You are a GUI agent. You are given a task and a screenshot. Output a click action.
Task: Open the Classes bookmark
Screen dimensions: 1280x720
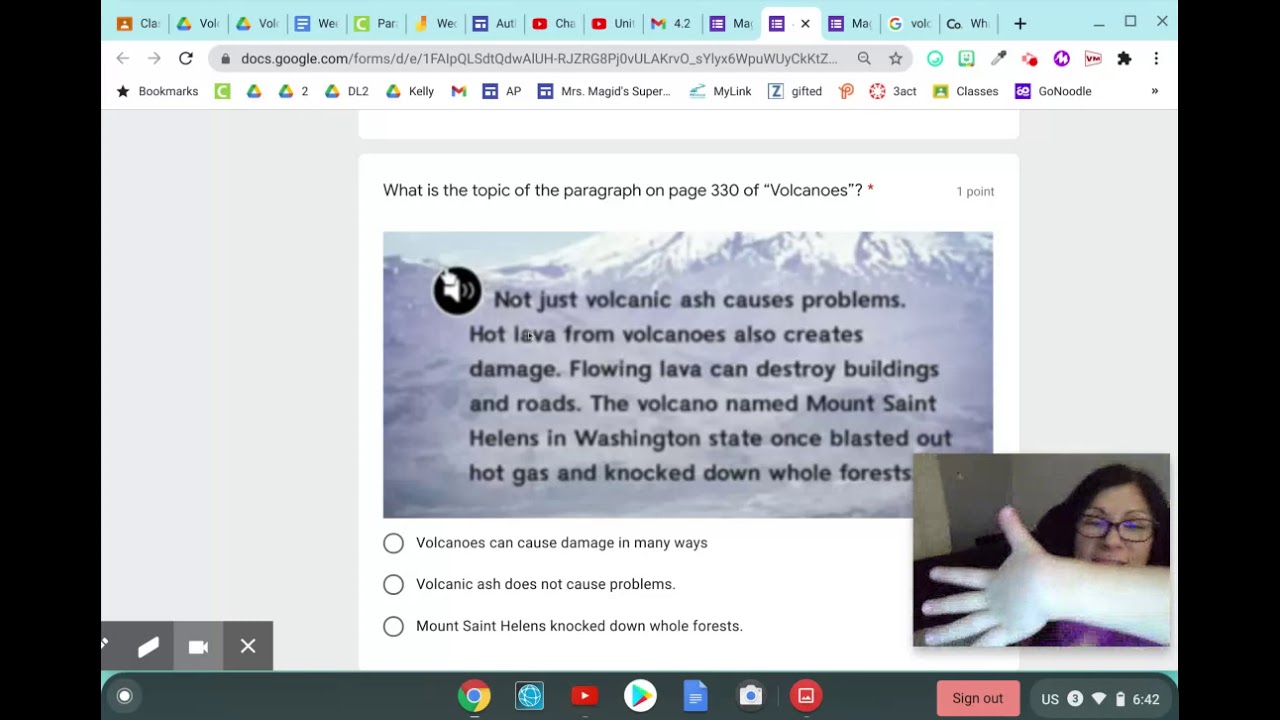pos(966,91)
